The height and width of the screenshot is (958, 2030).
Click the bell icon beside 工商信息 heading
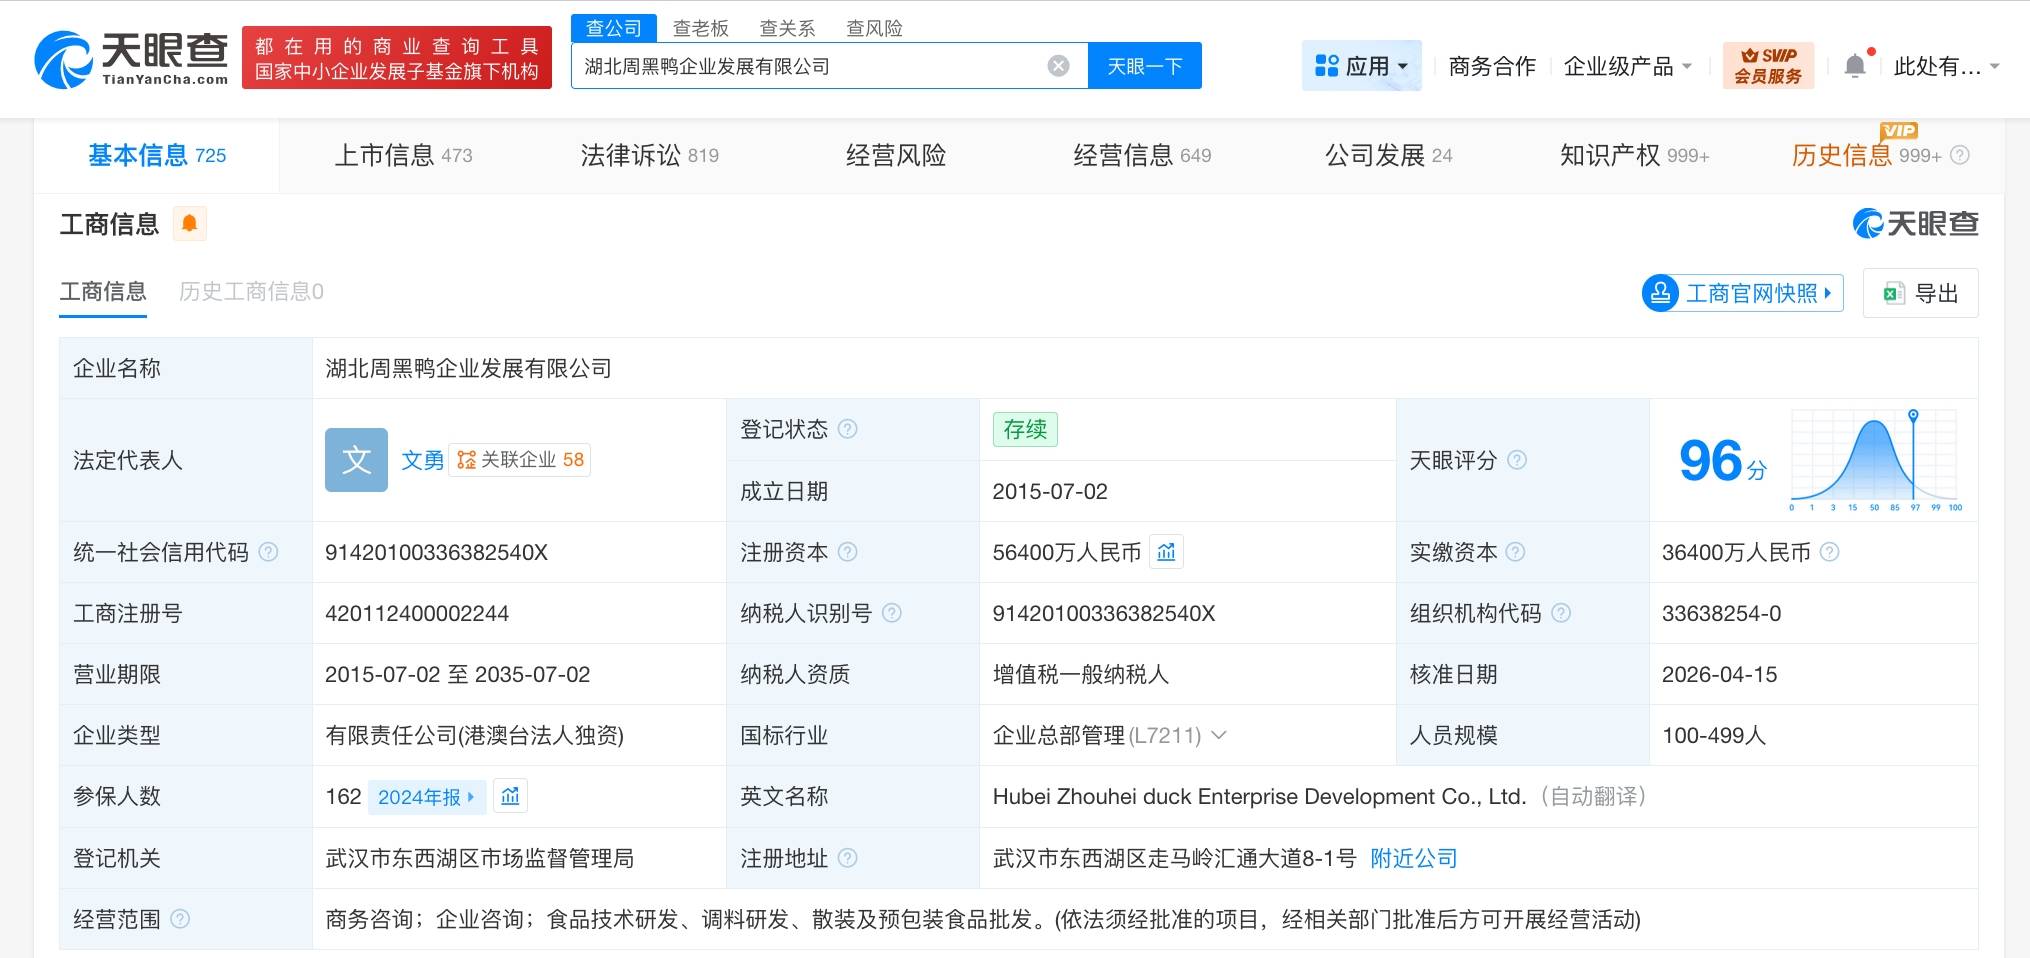coord(191,223)
